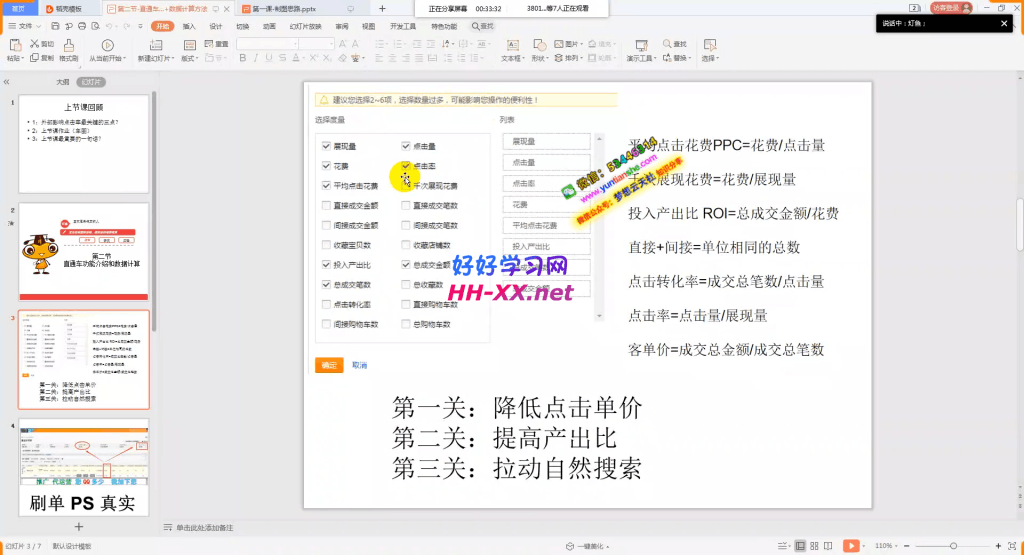1024x555 pixels.
Task: Open the Review (审阅) ribbon tab
Action: pos(342,27)
